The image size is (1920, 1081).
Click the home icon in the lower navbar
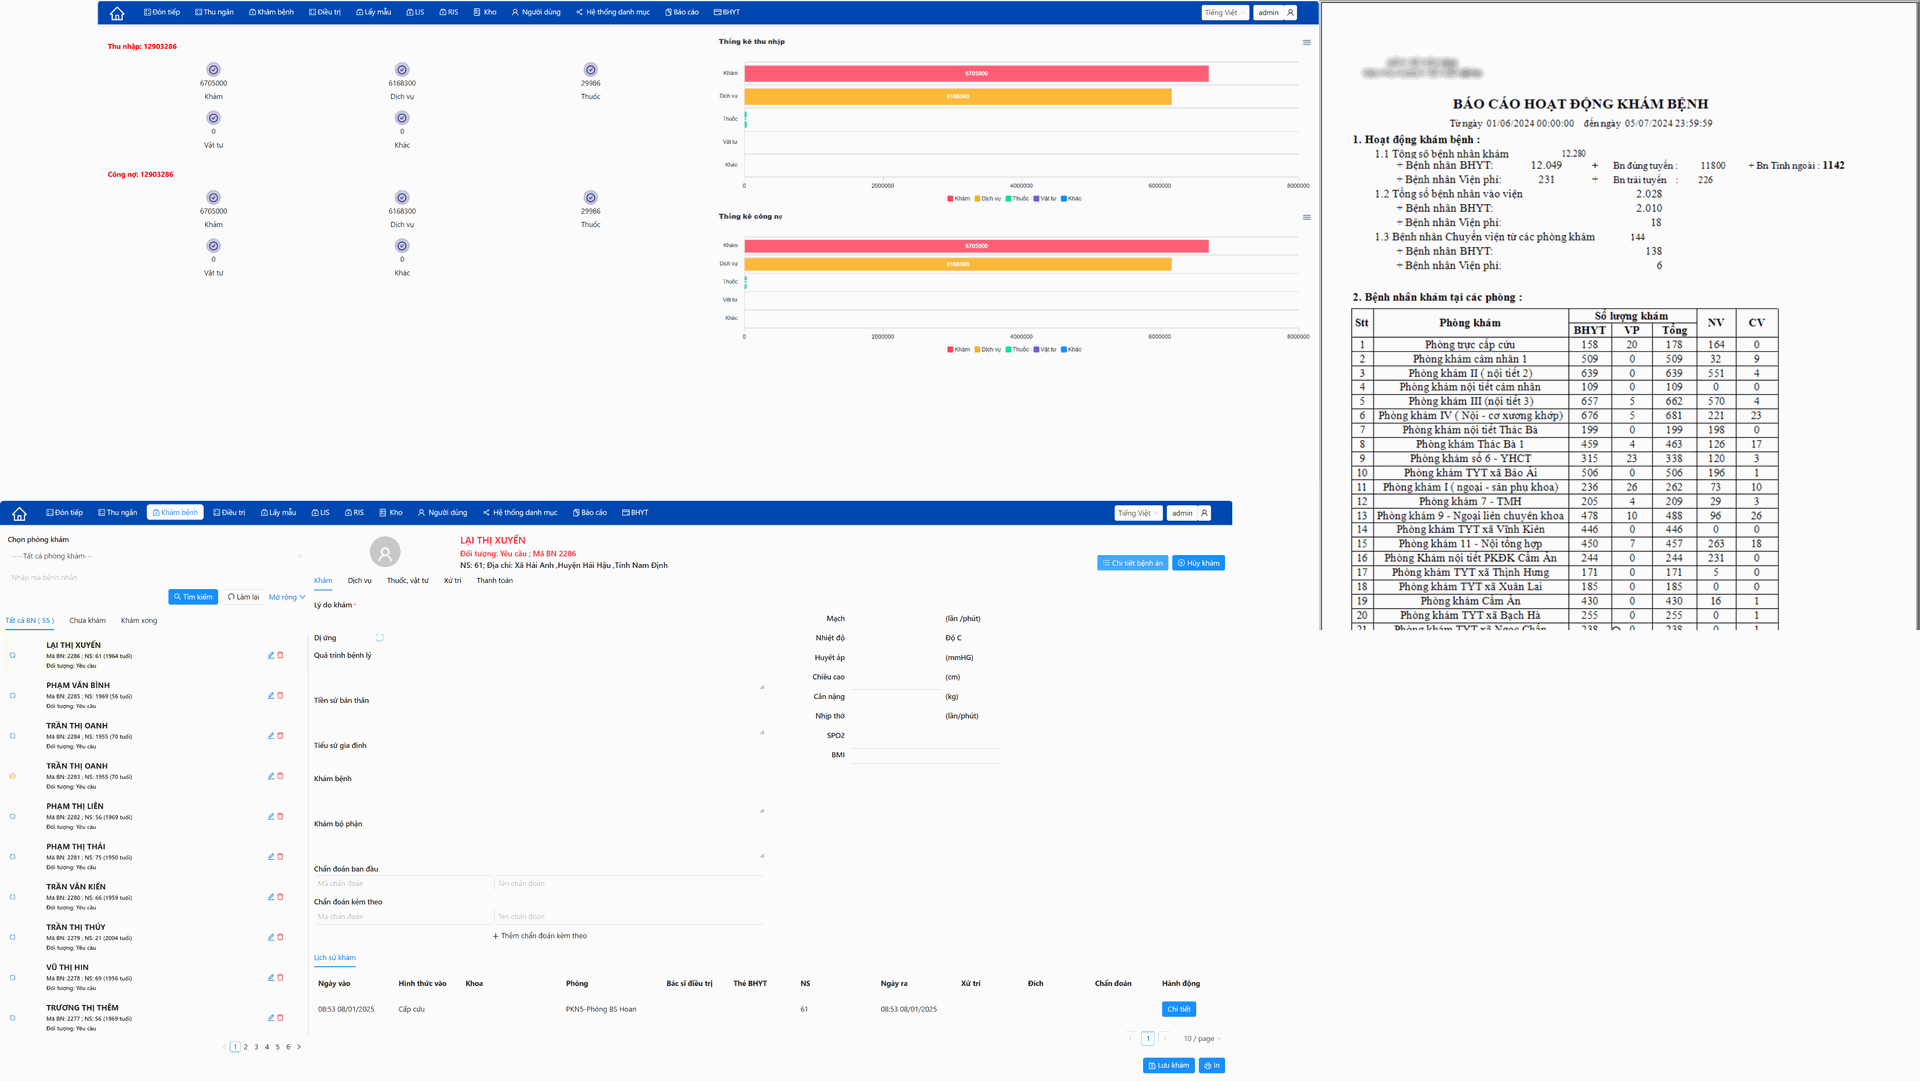(x=19, y=514)
